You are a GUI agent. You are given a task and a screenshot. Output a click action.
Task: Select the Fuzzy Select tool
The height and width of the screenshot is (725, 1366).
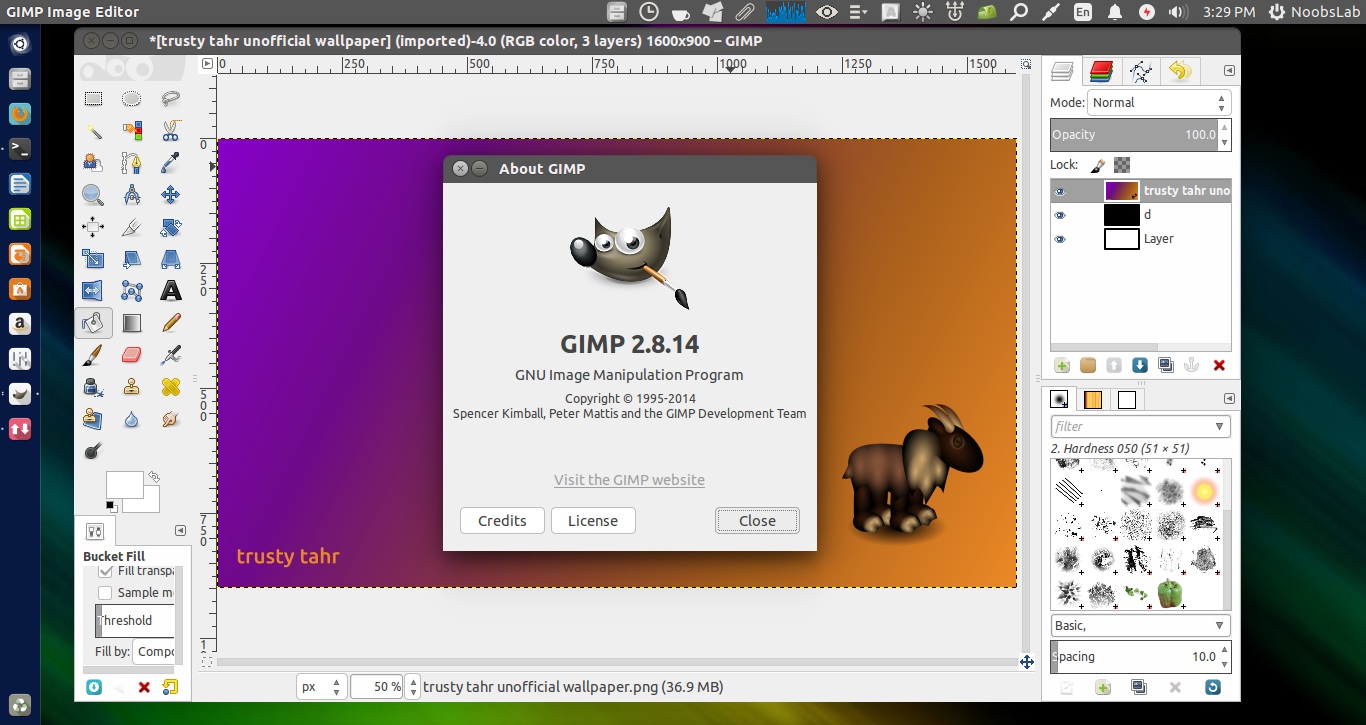click(92, 130)
